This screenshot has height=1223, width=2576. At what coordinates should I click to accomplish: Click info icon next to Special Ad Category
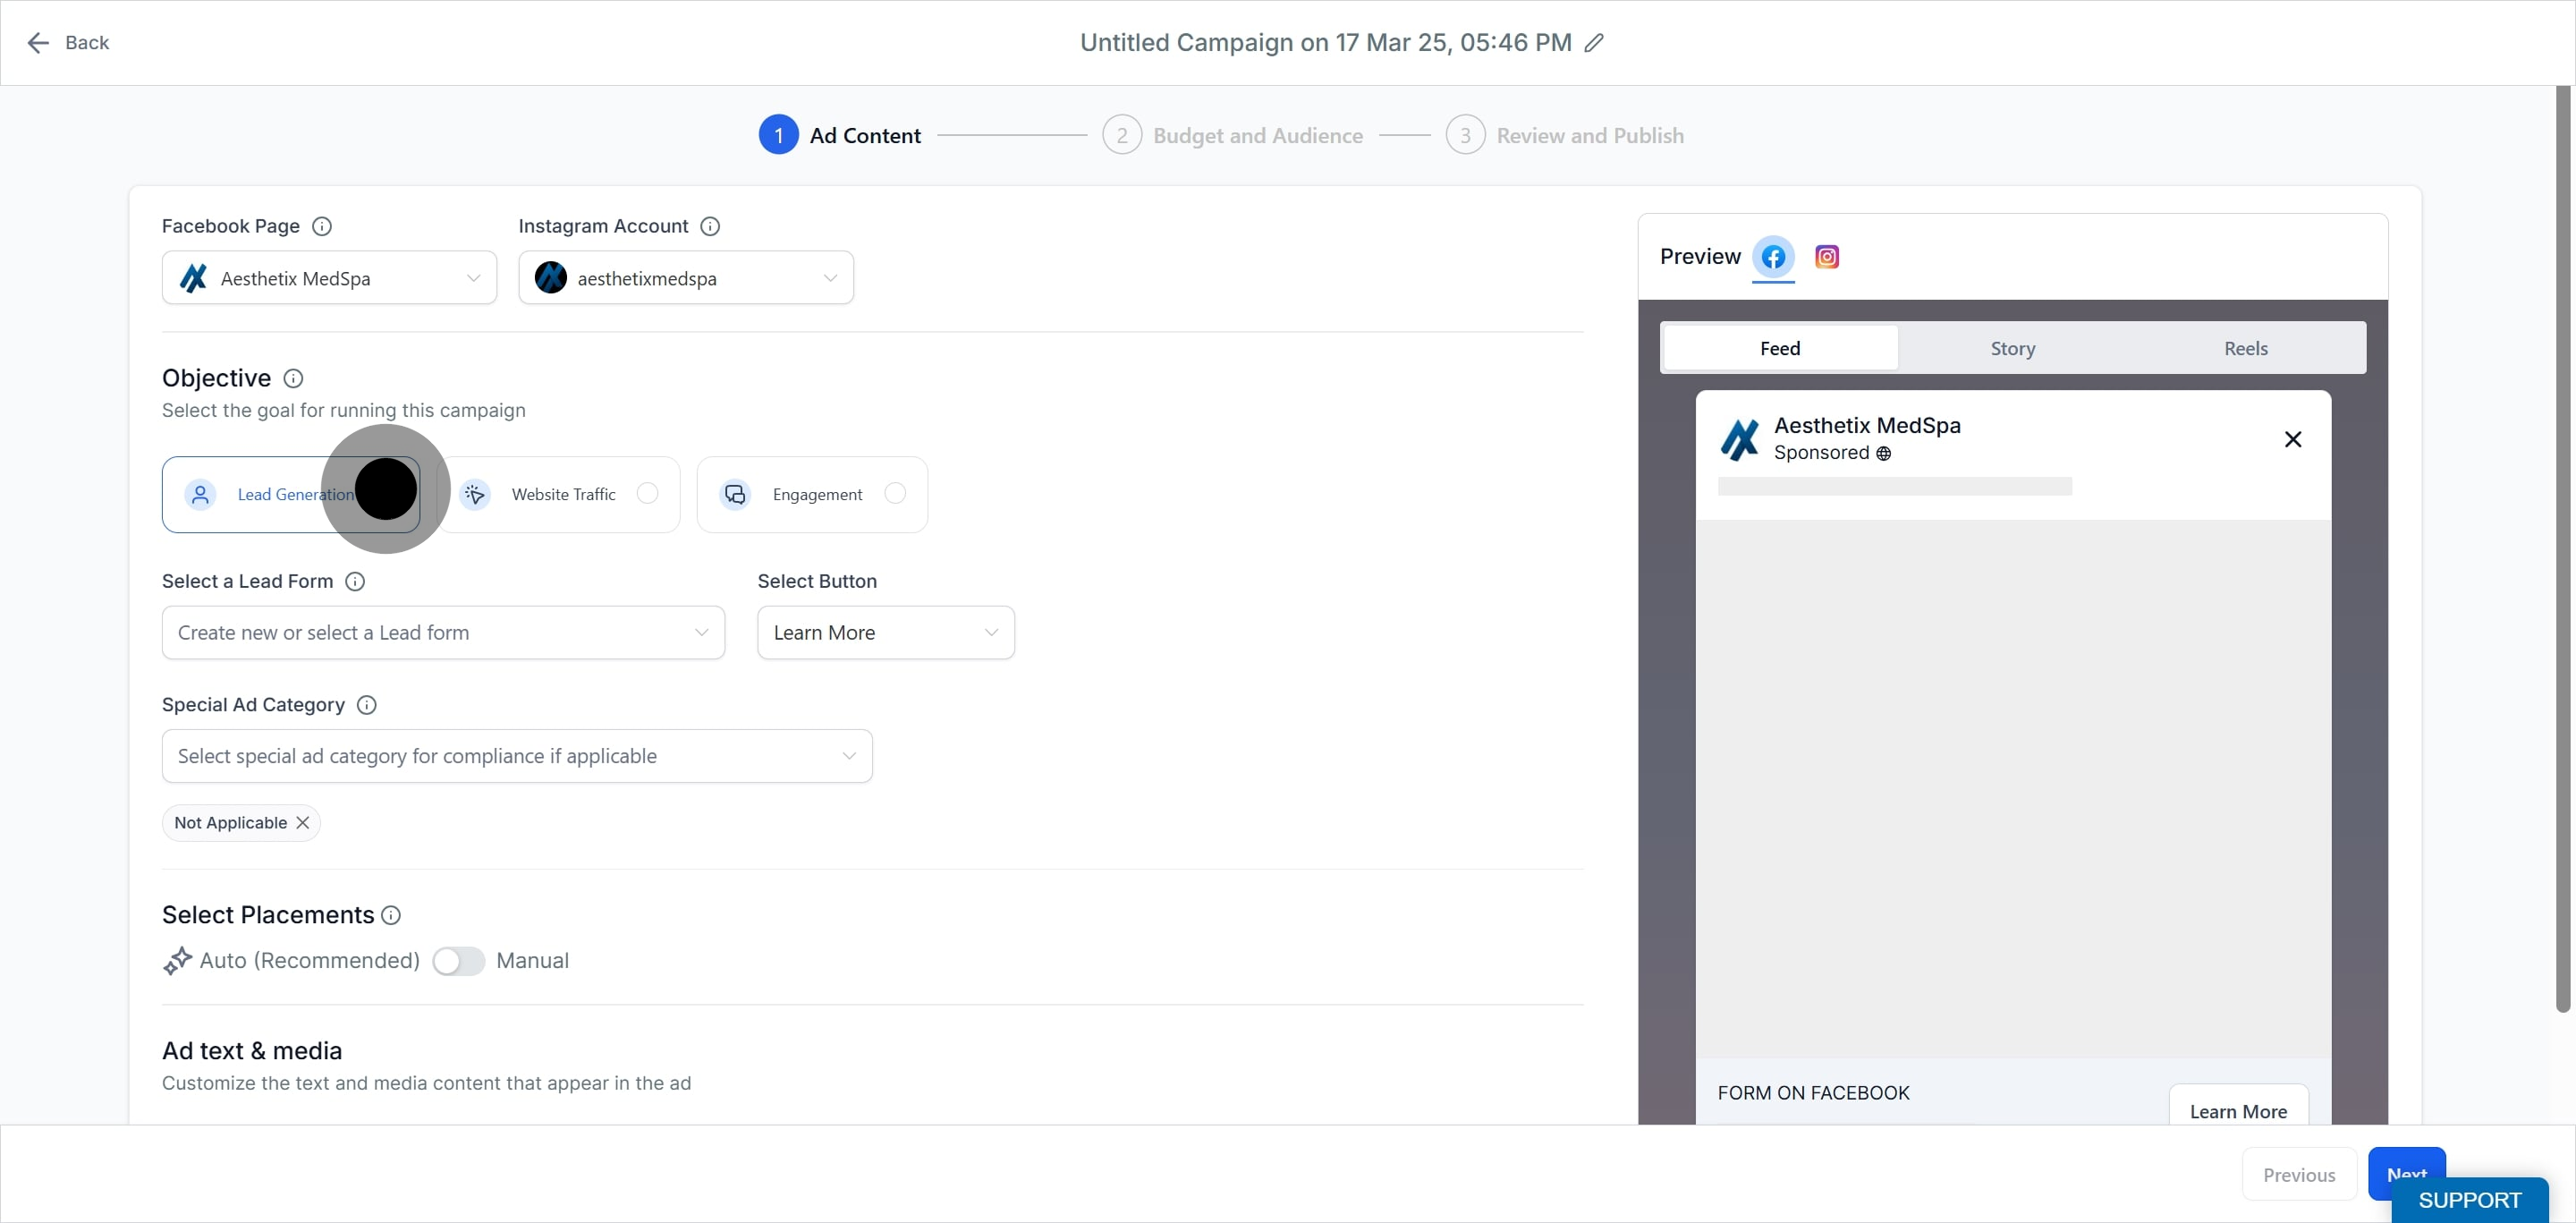(x=367, y=705)
